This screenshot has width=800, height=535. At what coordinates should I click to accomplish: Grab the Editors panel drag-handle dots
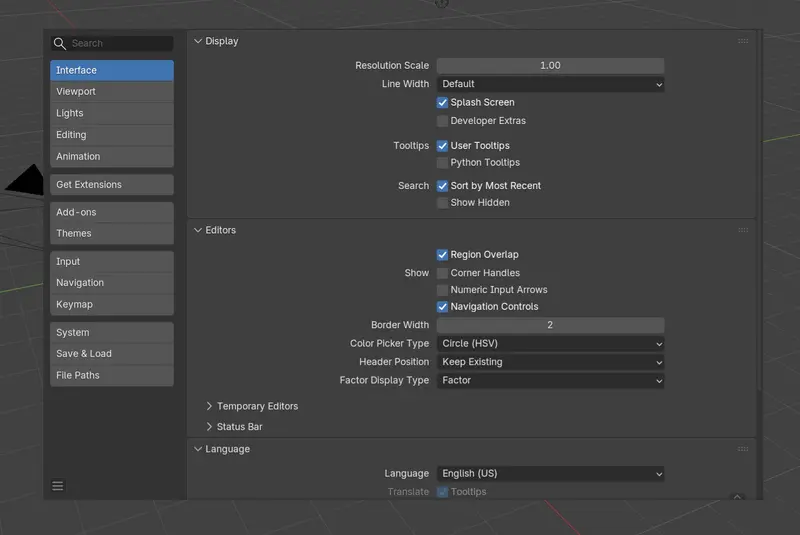pyautogui.click(x=743, y=230)
